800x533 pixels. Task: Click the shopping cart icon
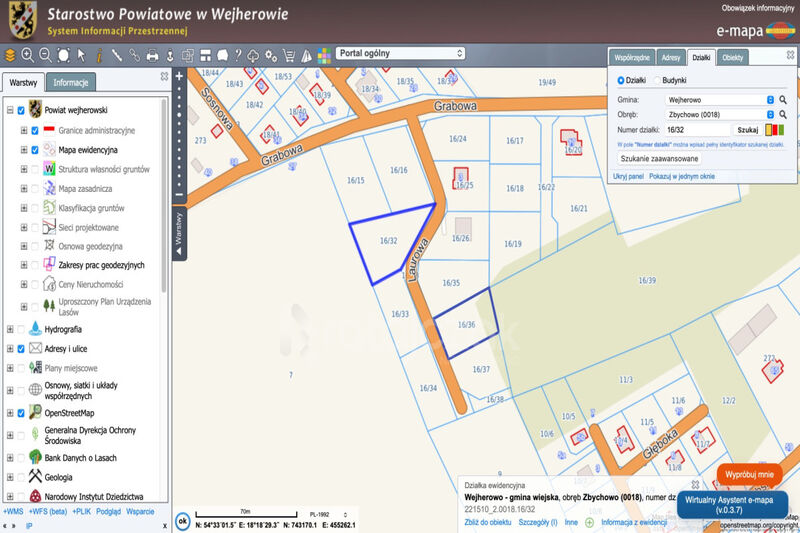pyautogui.click(x=288, y=54)
